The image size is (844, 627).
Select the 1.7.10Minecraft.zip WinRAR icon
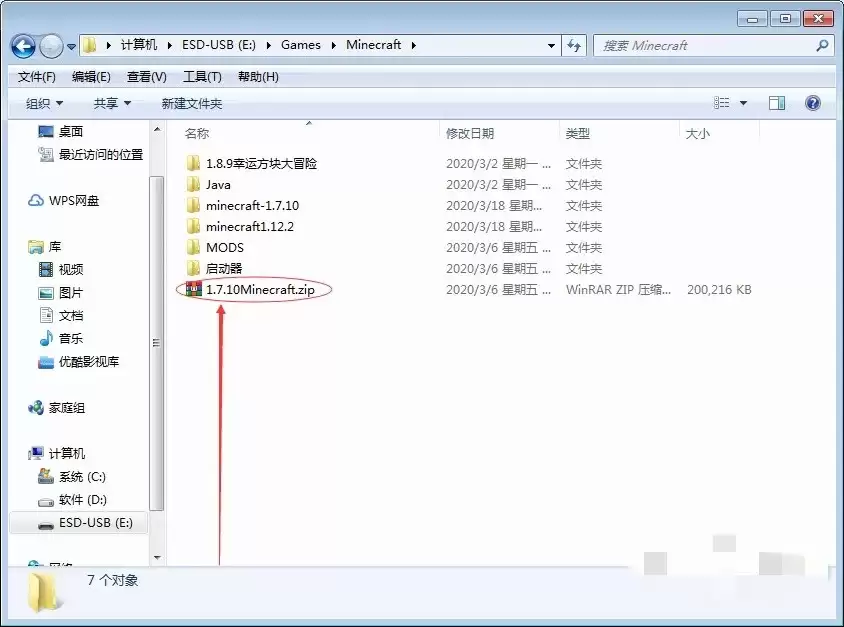[193, 289]
